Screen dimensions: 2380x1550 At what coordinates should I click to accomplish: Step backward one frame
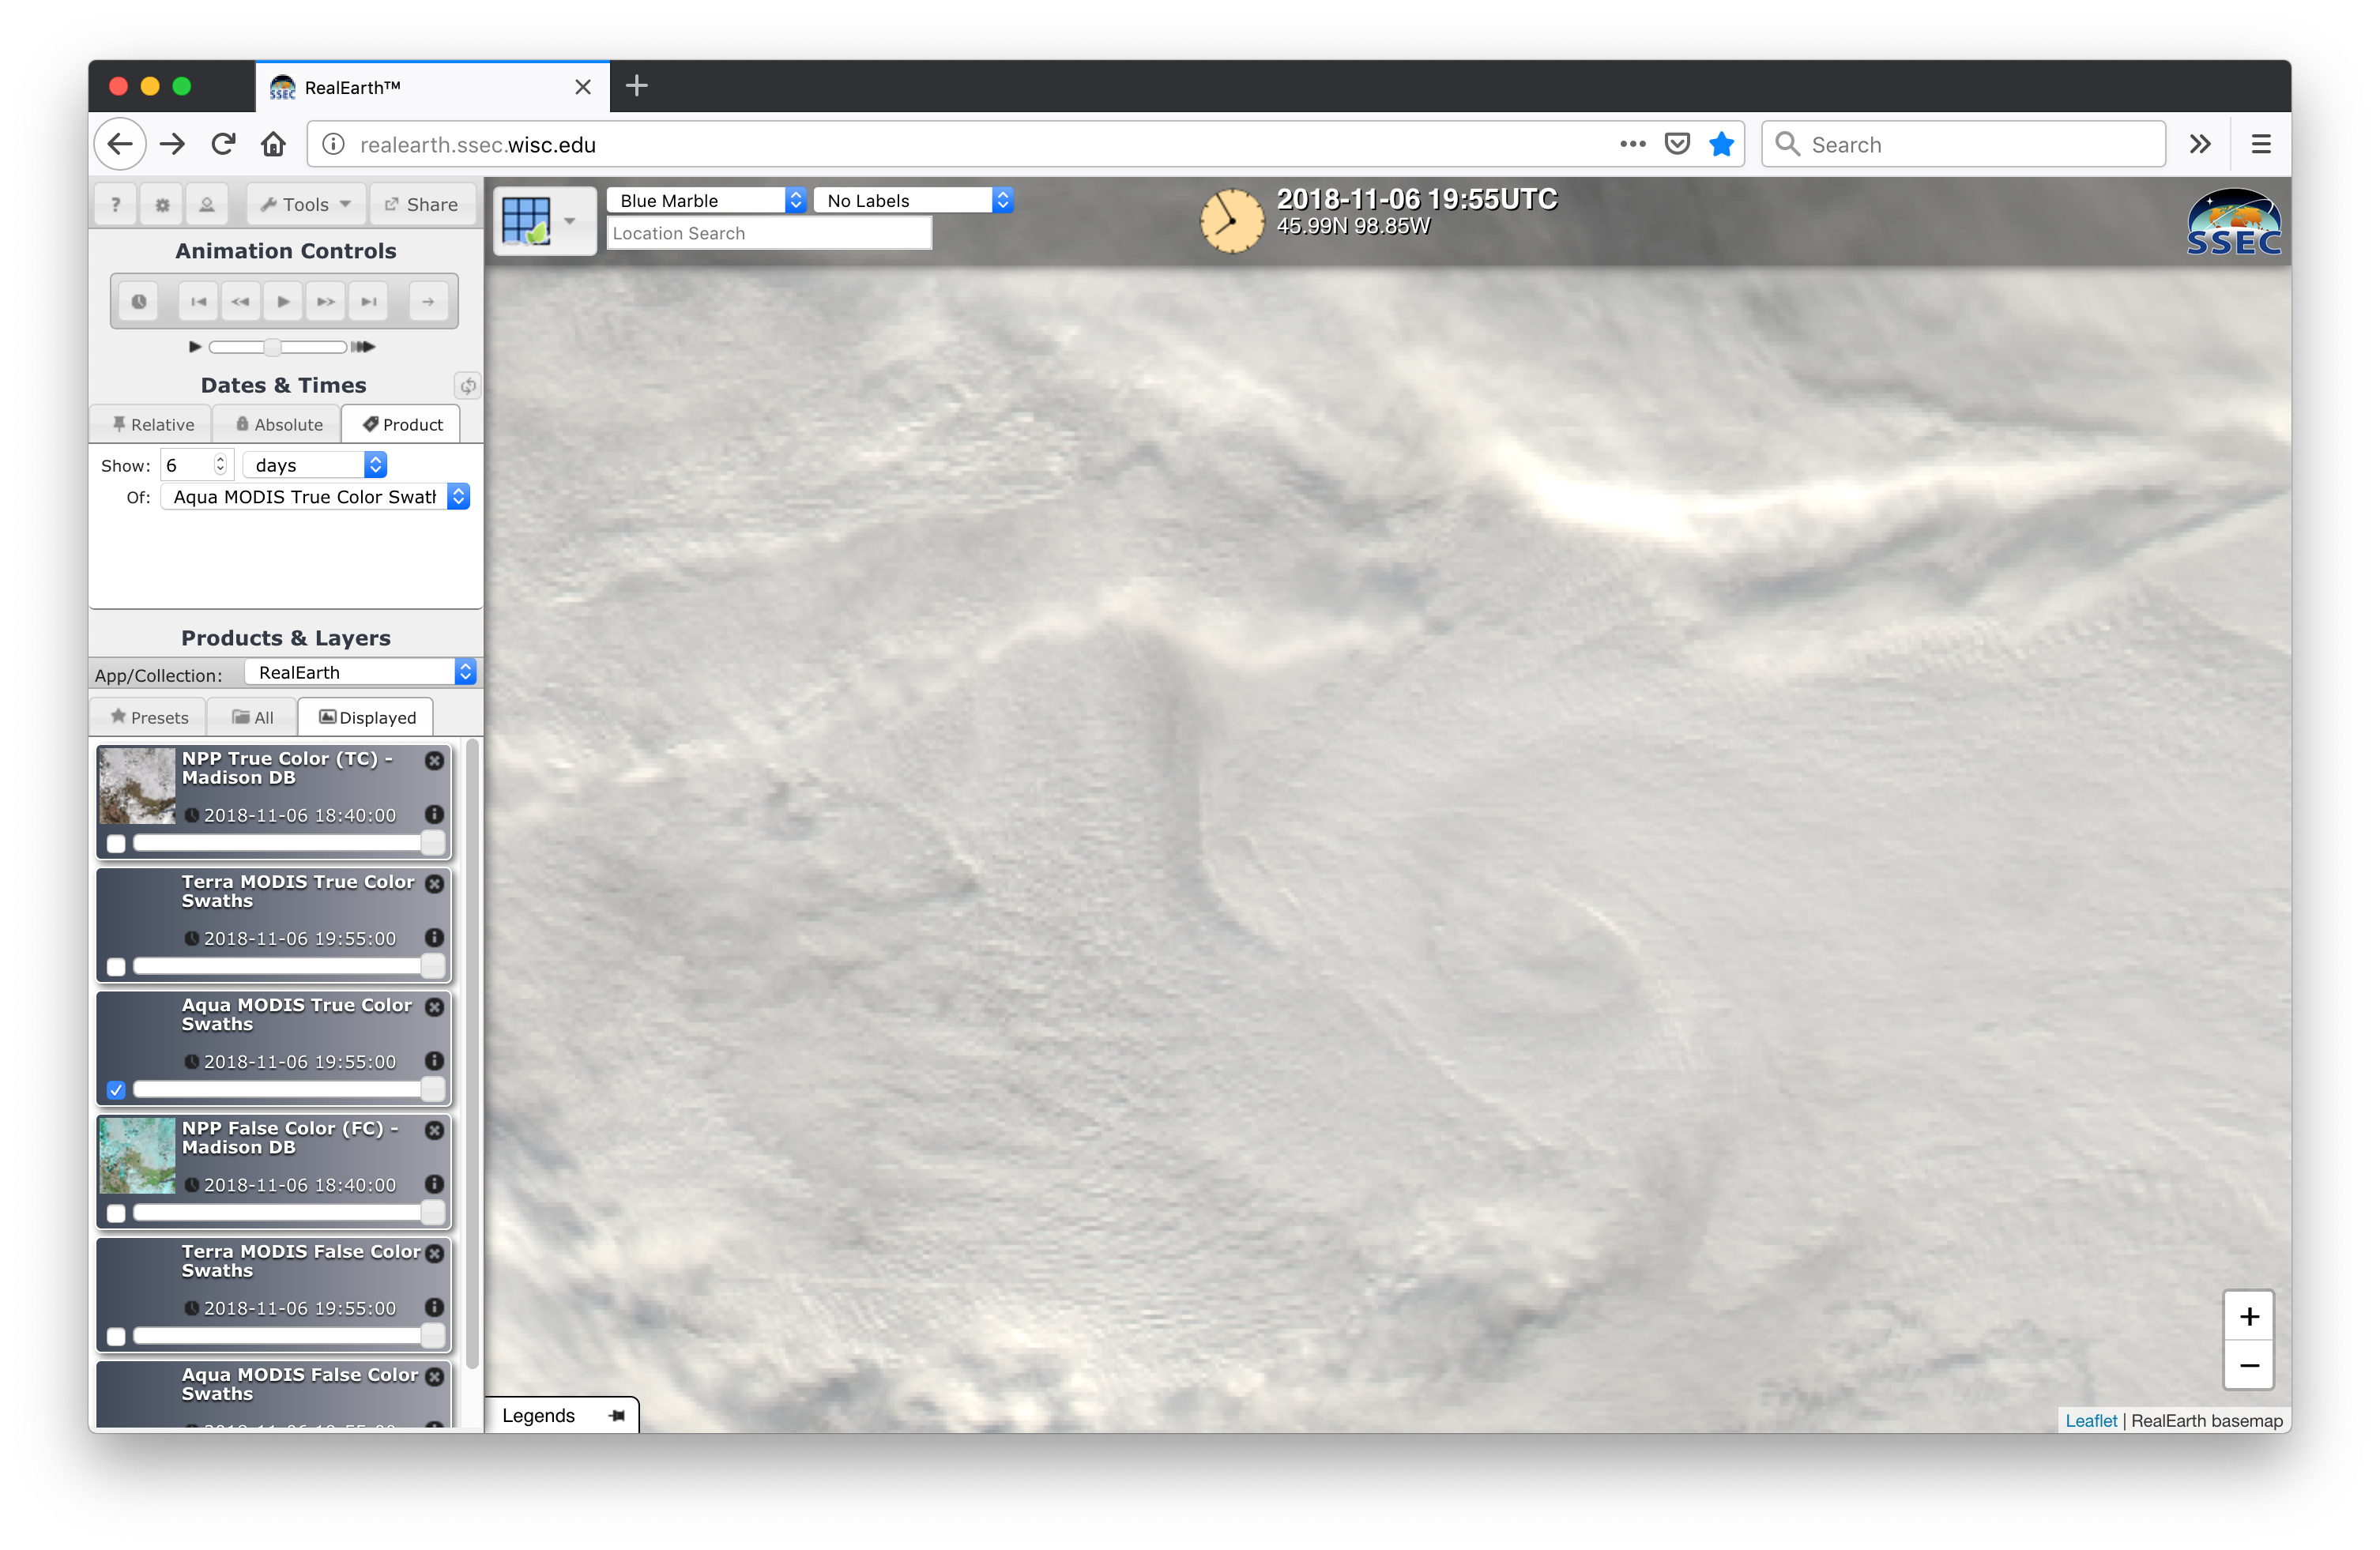241,301
